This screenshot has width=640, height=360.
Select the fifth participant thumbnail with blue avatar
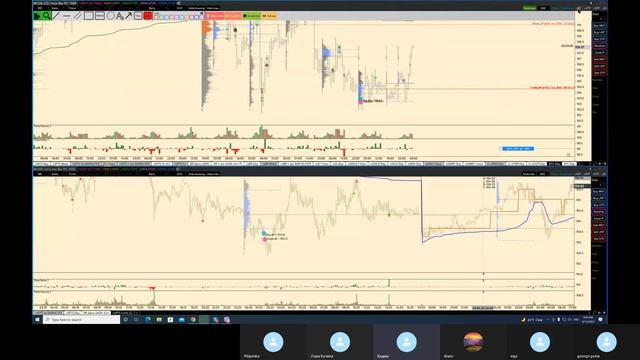tap(540, 342)
